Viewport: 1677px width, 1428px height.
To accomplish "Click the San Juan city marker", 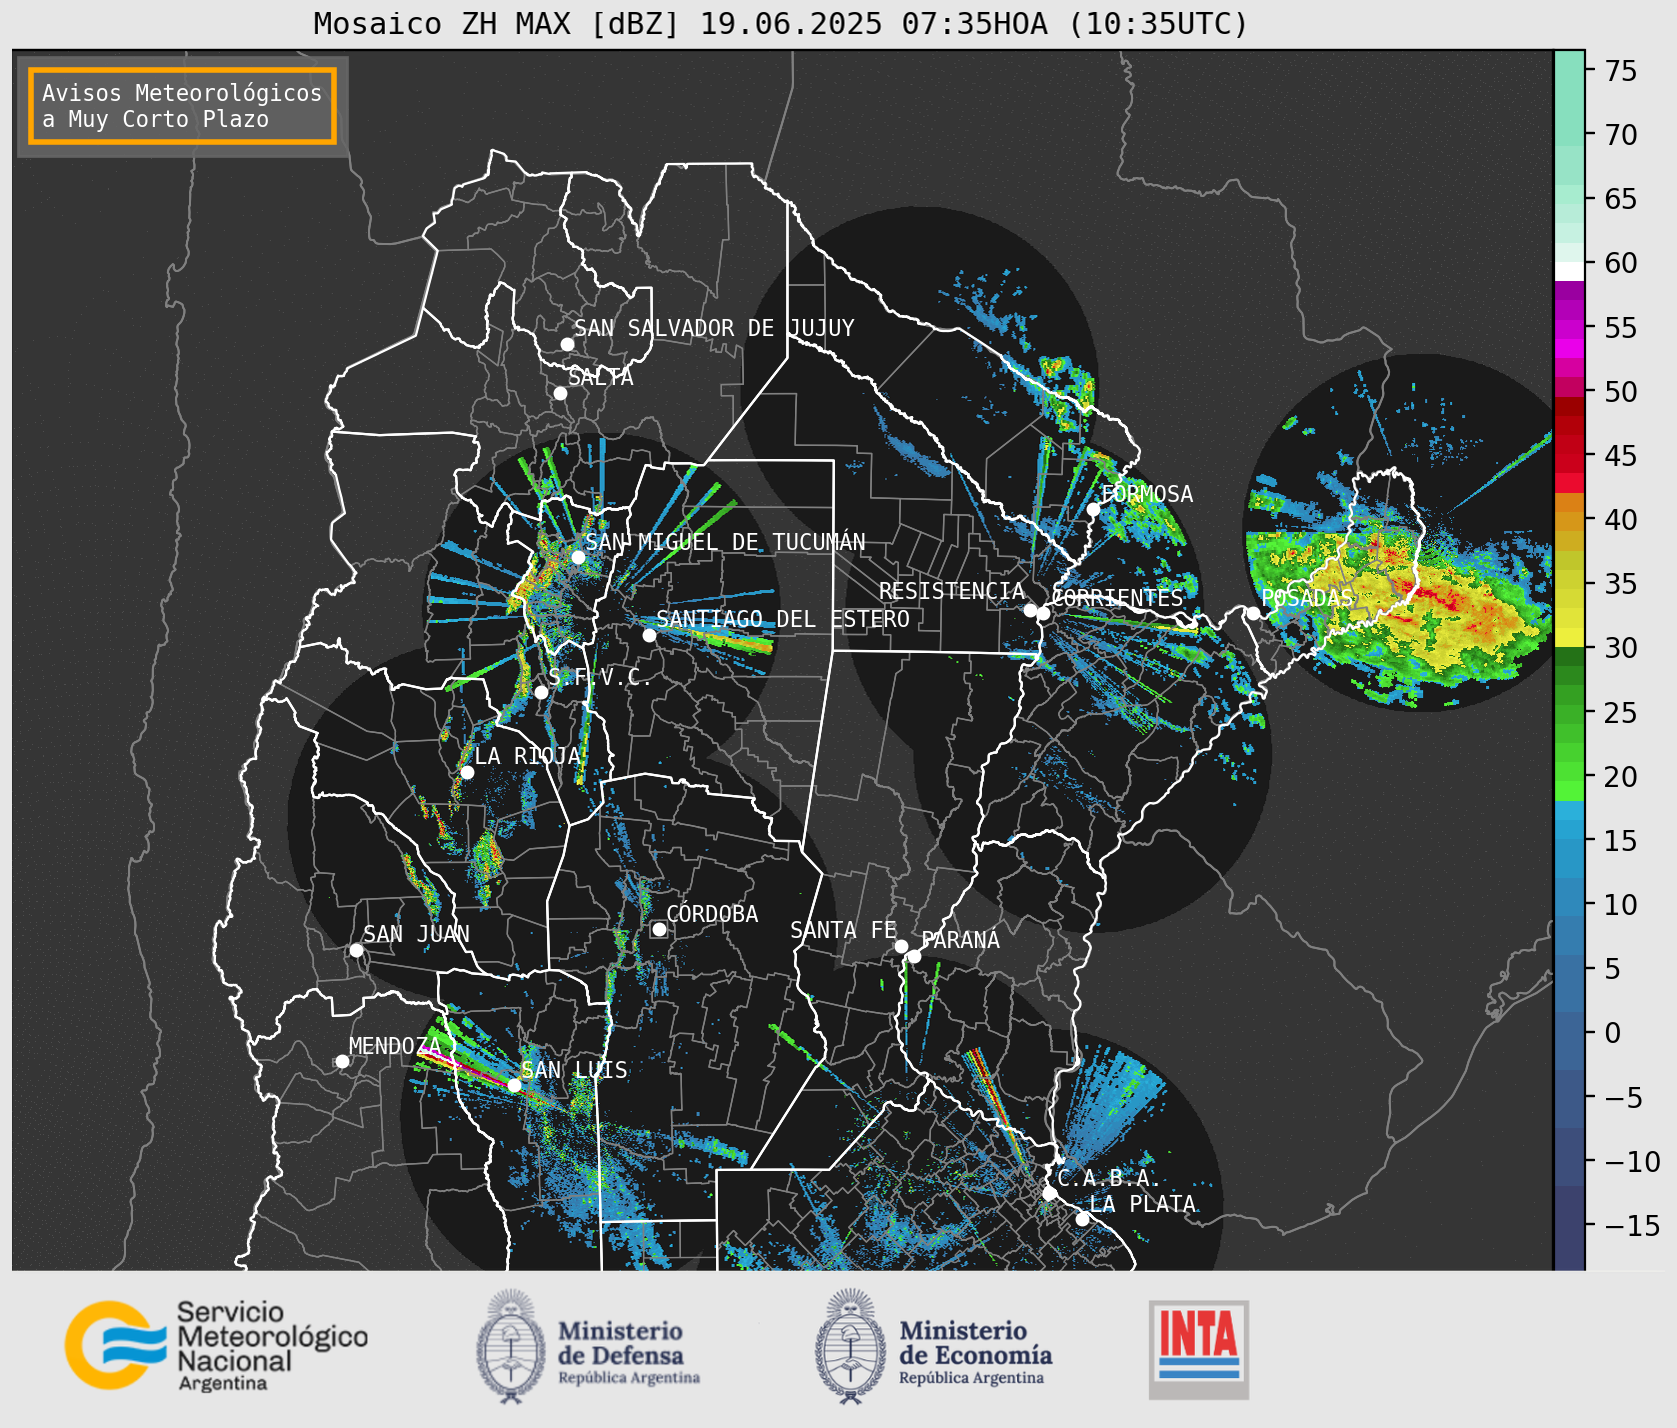I will (x=356, y=950).
